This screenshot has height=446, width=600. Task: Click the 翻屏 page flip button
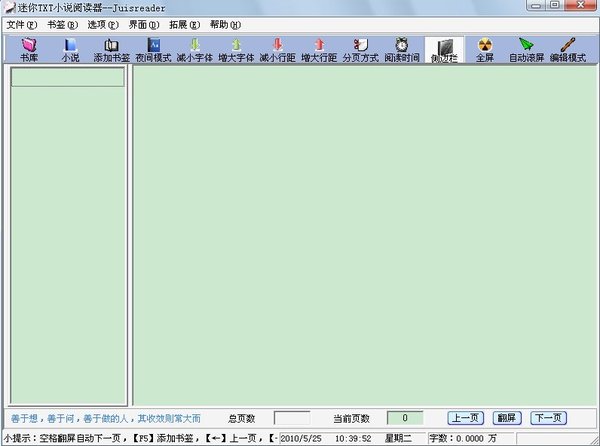507,418
